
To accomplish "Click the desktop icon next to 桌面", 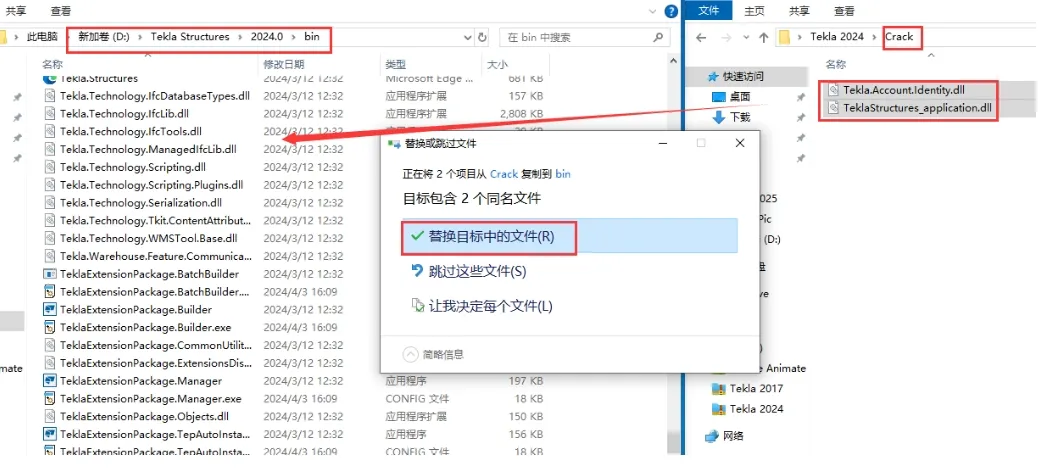I will [x=718, y=97].
